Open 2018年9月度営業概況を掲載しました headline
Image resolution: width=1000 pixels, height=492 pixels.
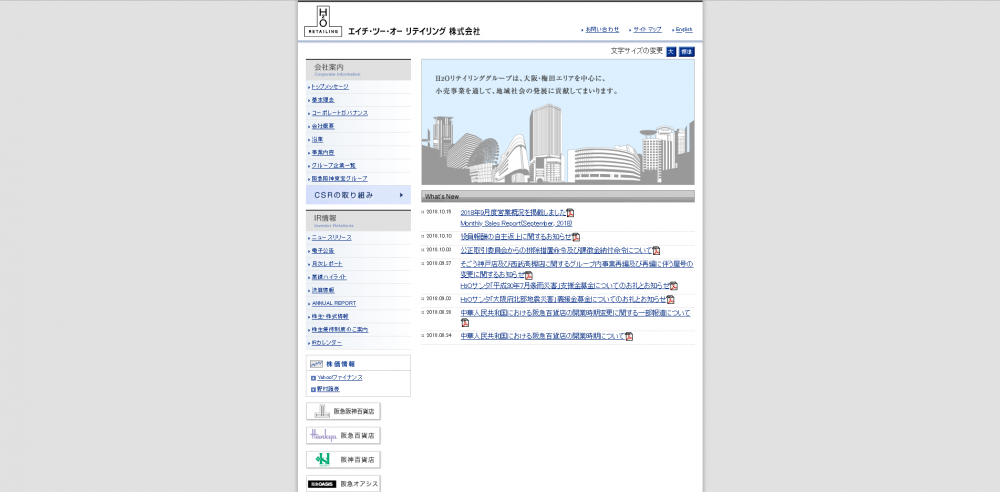(x=513, y=212)
